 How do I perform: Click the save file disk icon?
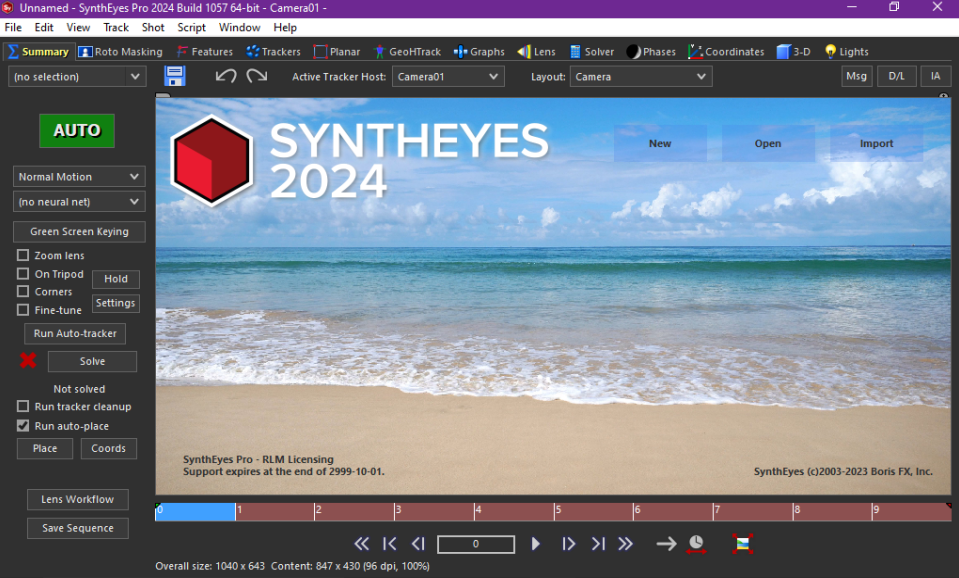(174, 76)
